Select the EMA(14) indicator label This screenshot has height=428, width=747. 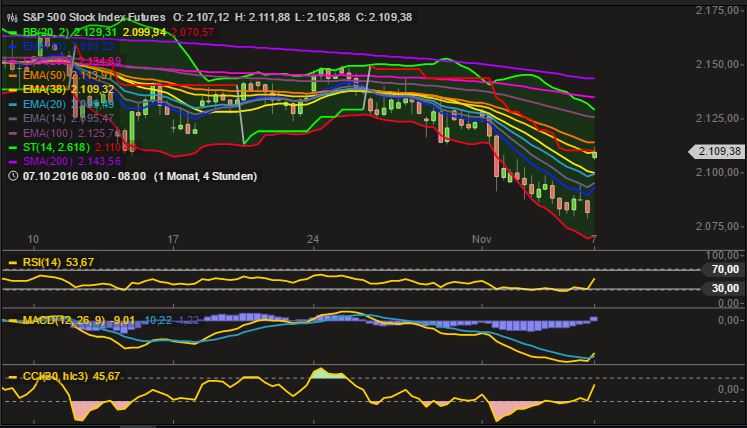coord(44,118)
